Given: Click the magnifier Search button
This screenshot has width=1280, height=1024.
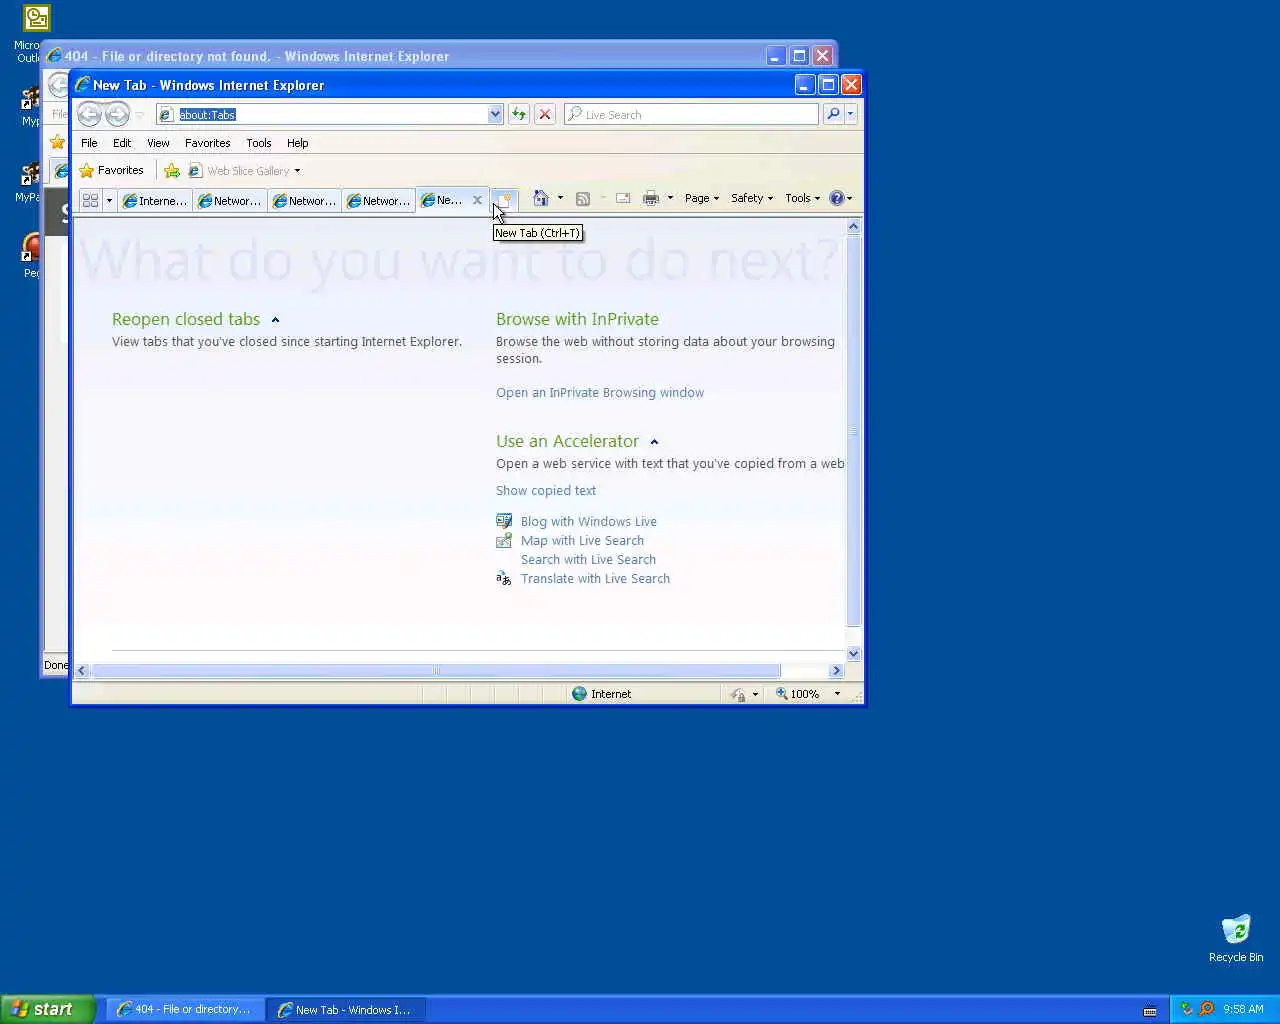Looking at the screenshot, I should [833, 114].
